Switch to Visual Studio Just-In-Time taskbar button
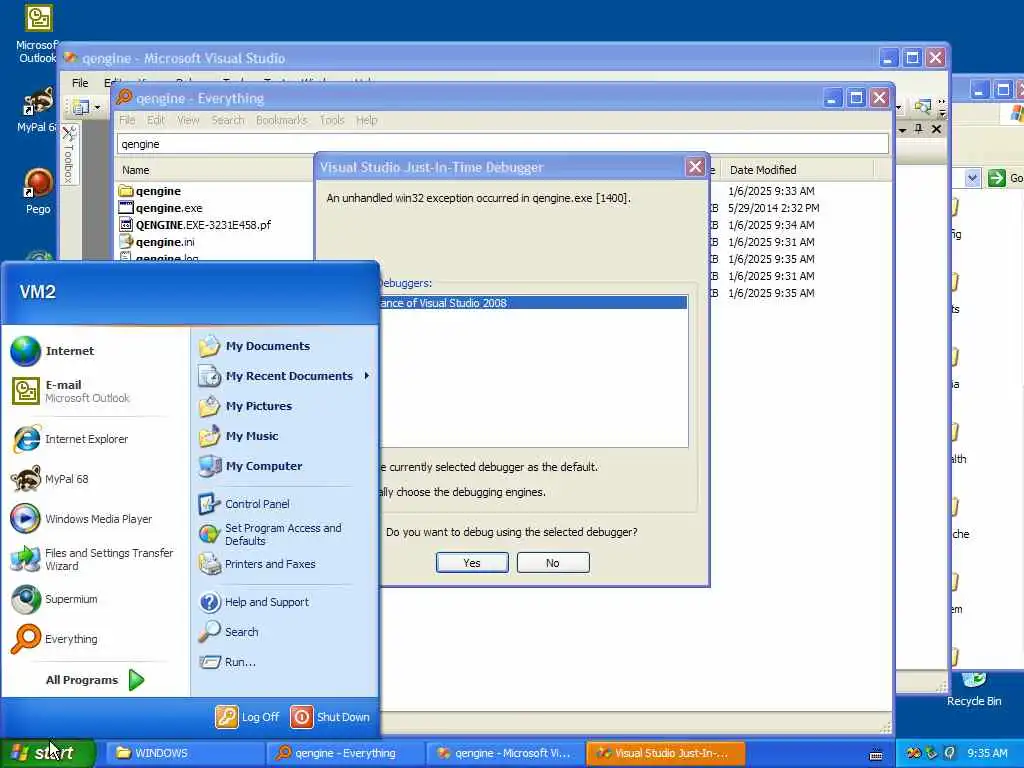Viewport: 1024px width, 768px height. [x=665, y=753]
